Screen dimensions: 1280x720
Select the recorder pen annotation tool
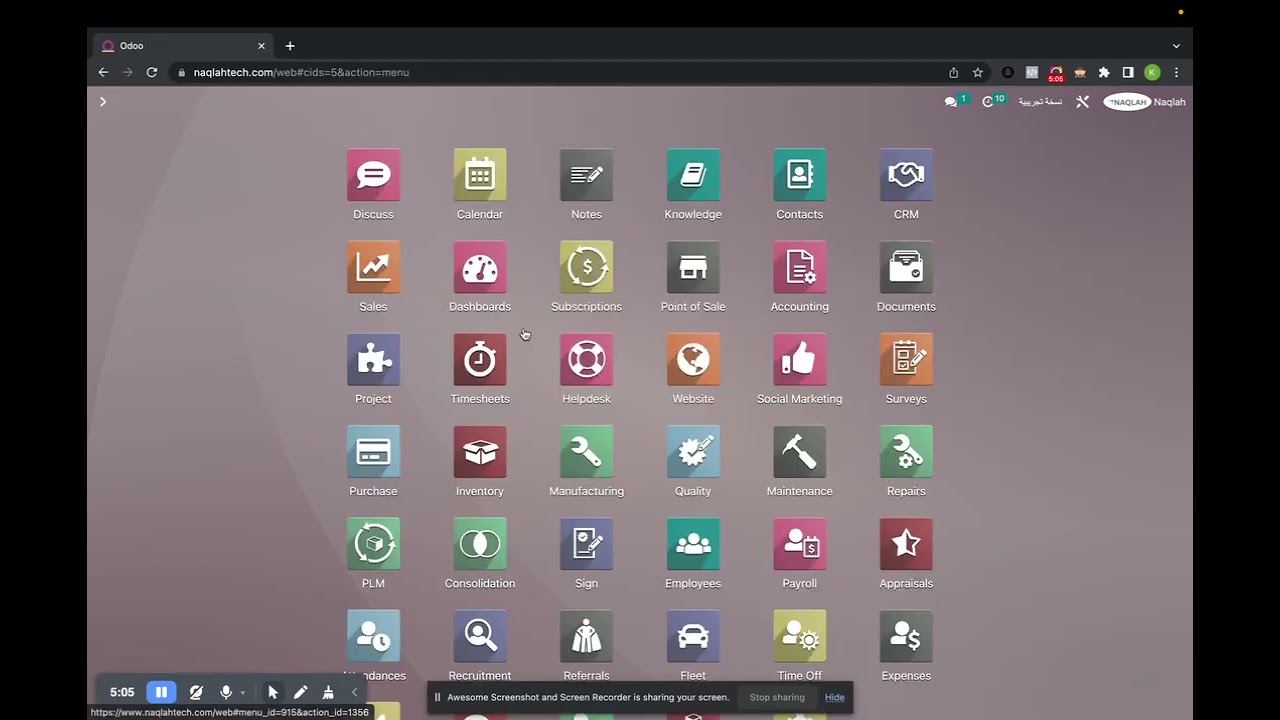(x=300, y=692)
